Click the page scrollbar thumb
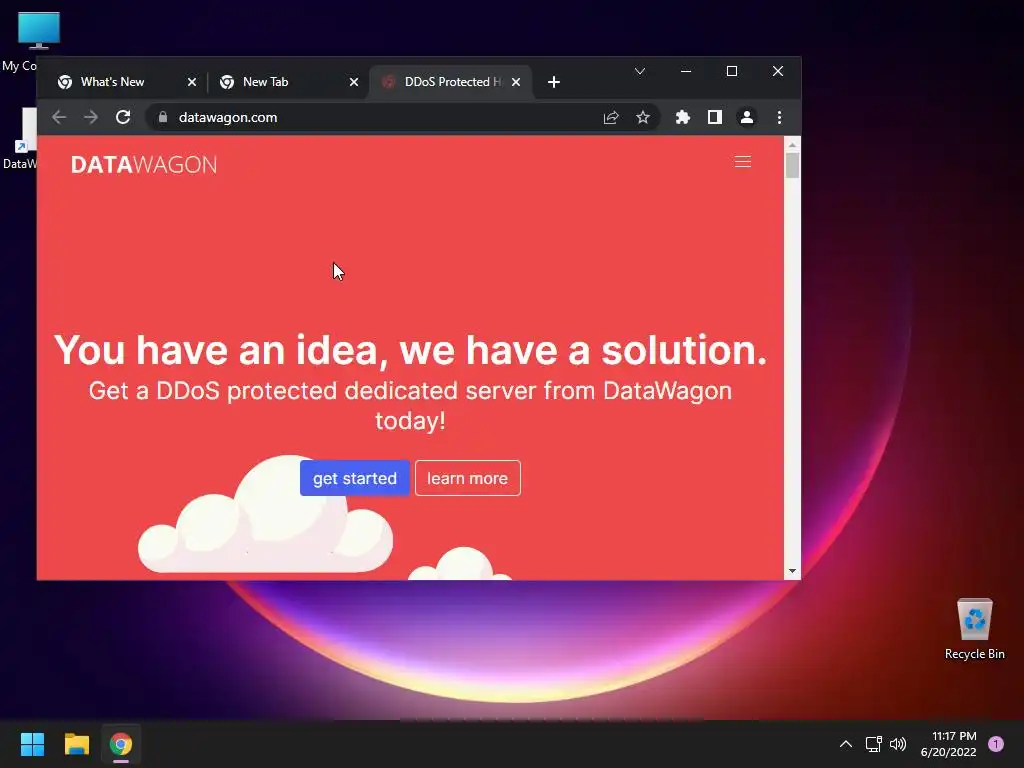This screenshot has height=768, width=1024. click(x=792, y=165)
